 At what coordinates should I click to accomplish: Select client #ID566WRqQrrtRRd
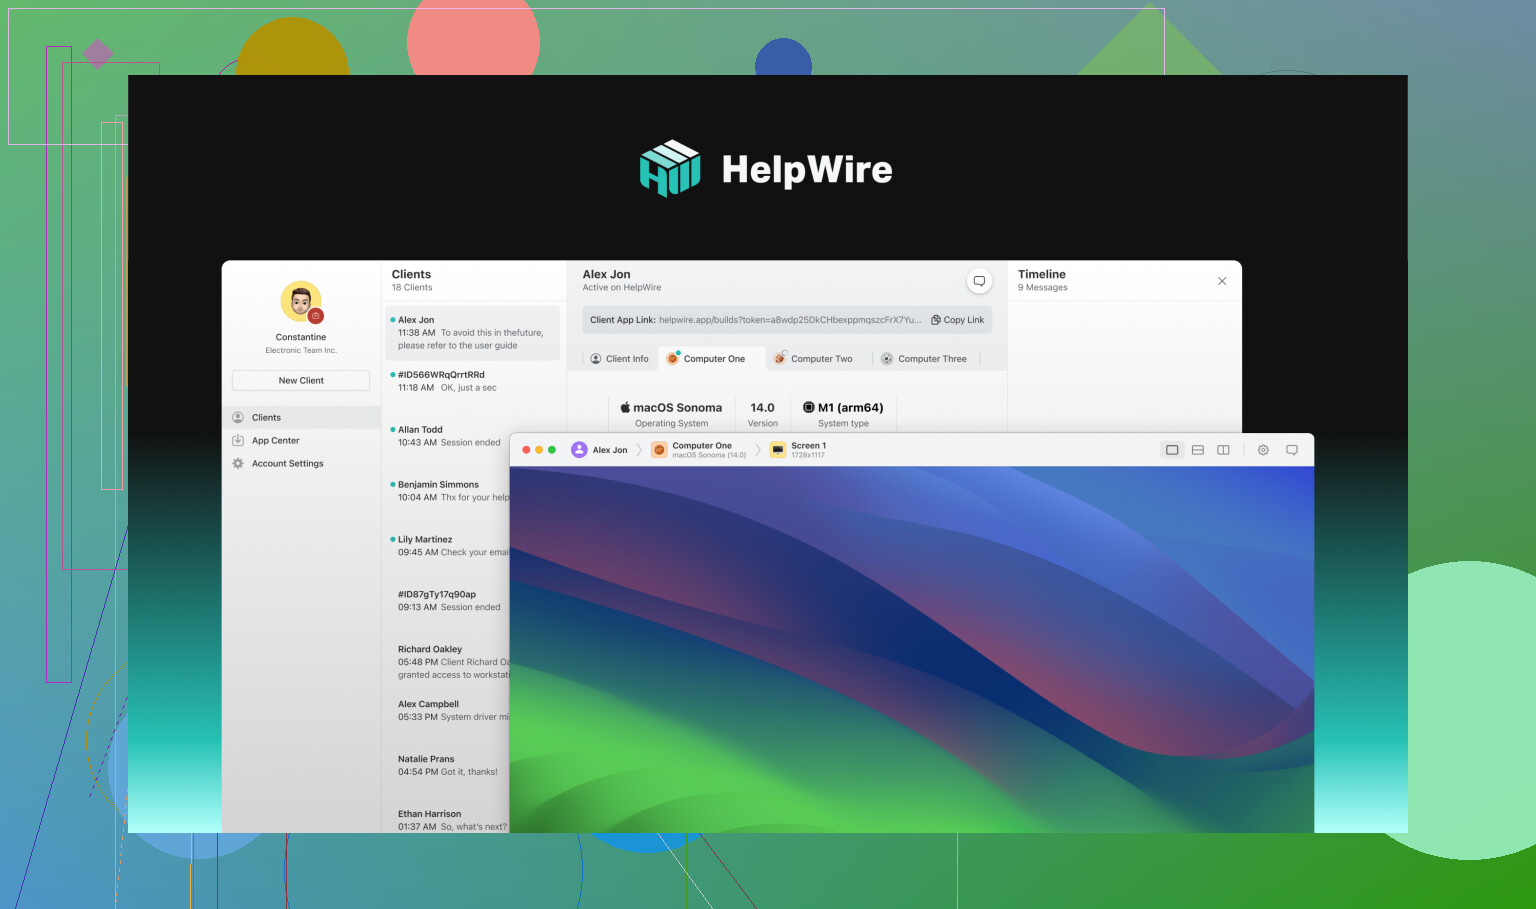click(472, 382)
